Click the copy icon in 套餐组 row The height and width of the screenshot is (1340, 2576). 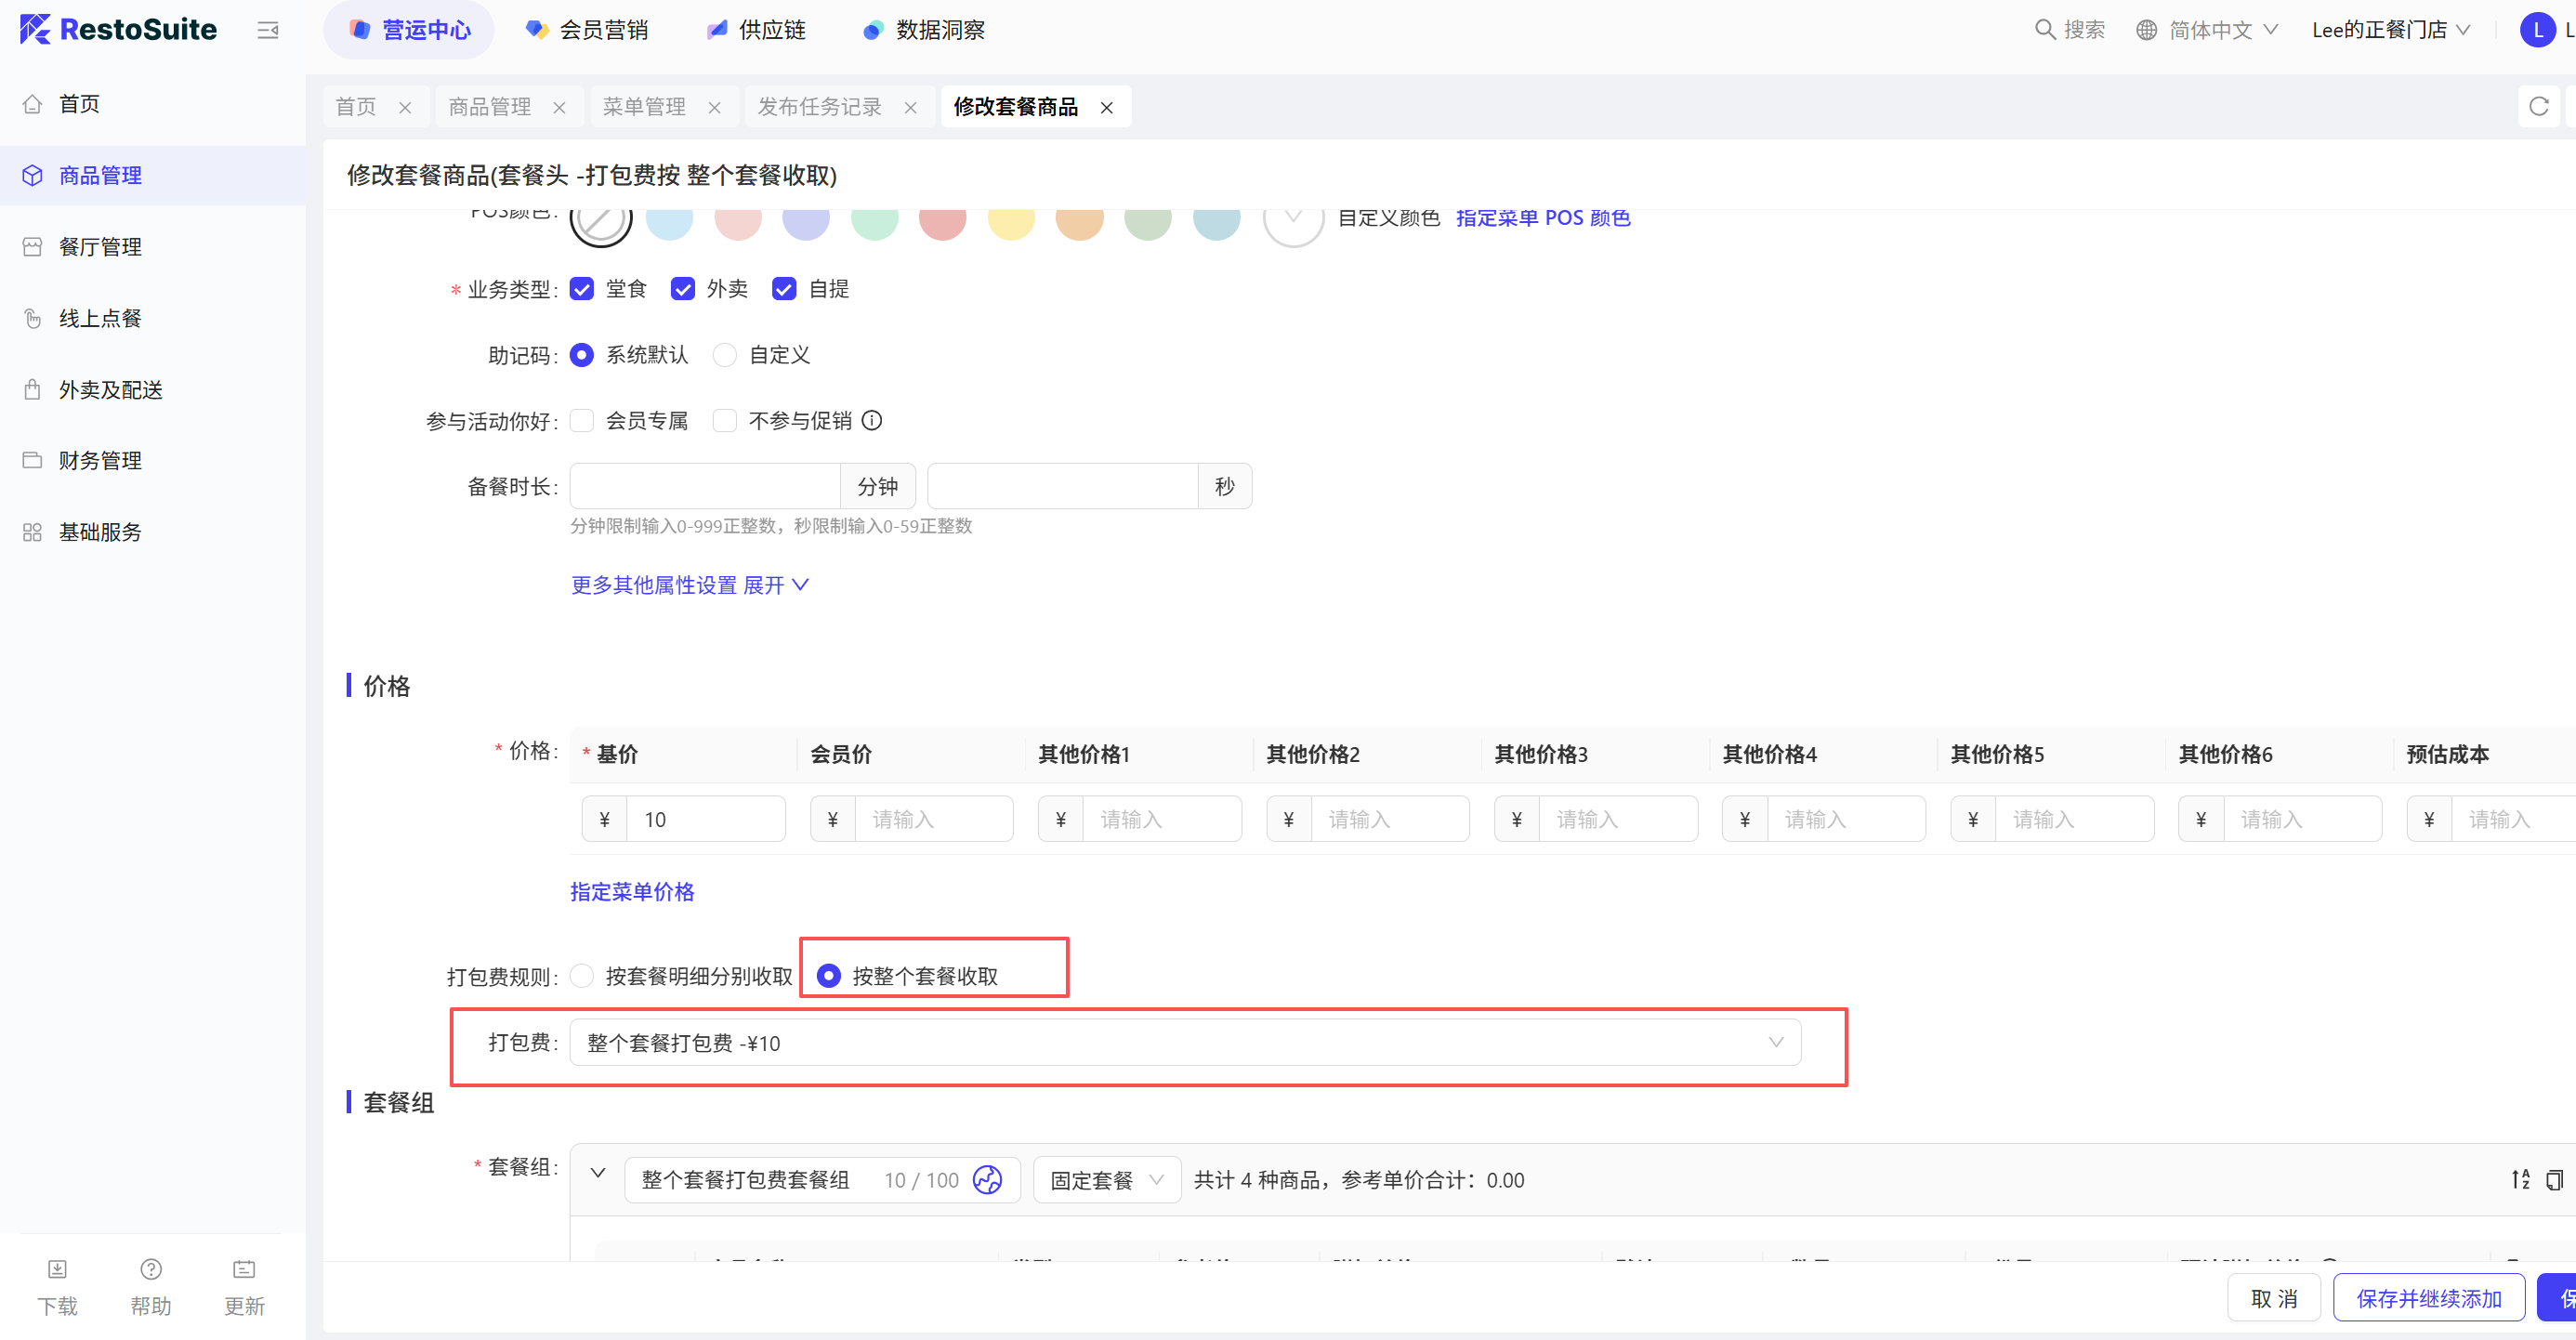click(2554, 1180)
